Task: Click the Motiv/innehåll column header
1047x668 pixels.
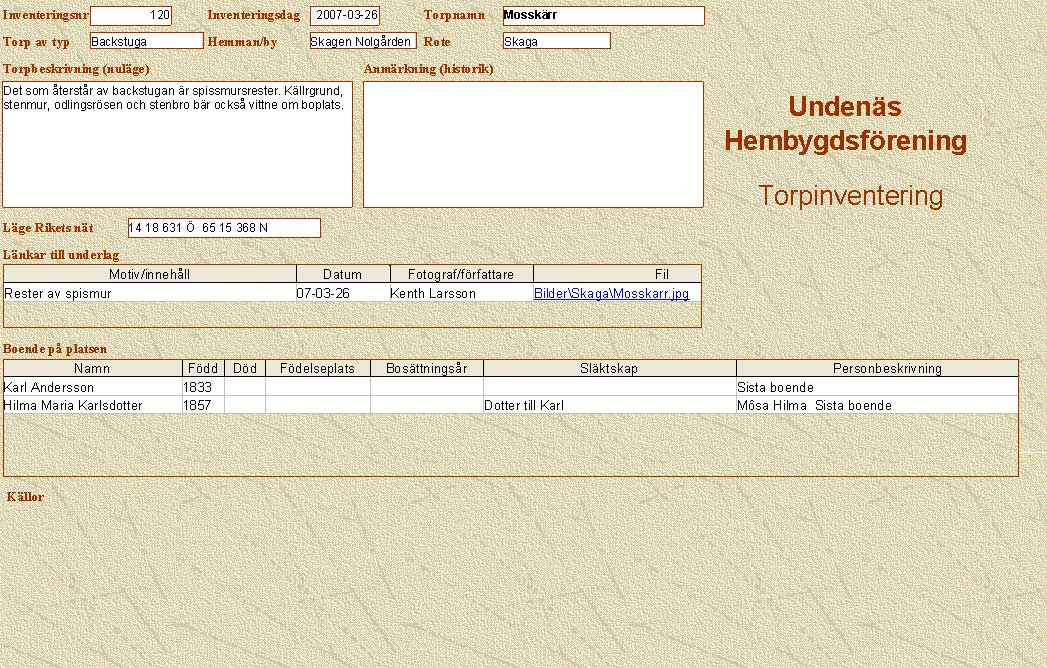Action: (150, 274)
